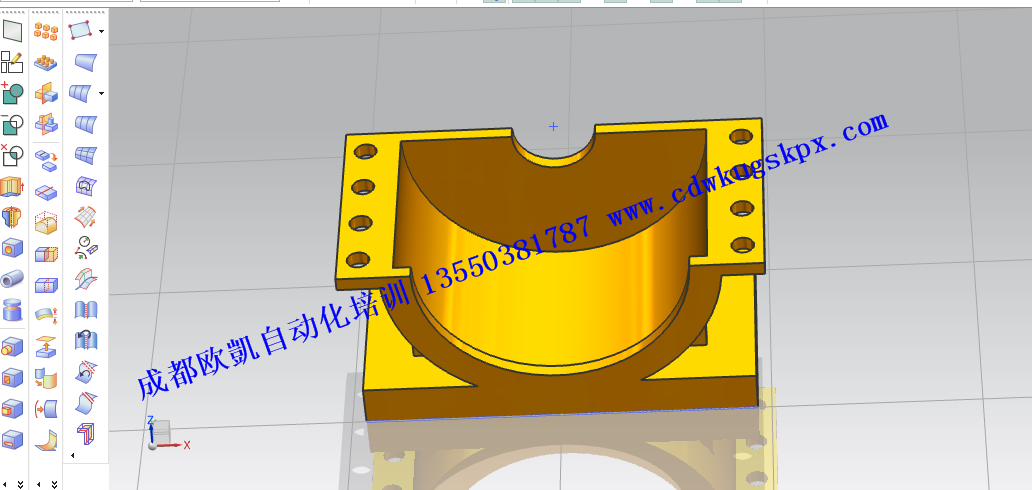Select the Trim Body block icon

coord(46,254)
